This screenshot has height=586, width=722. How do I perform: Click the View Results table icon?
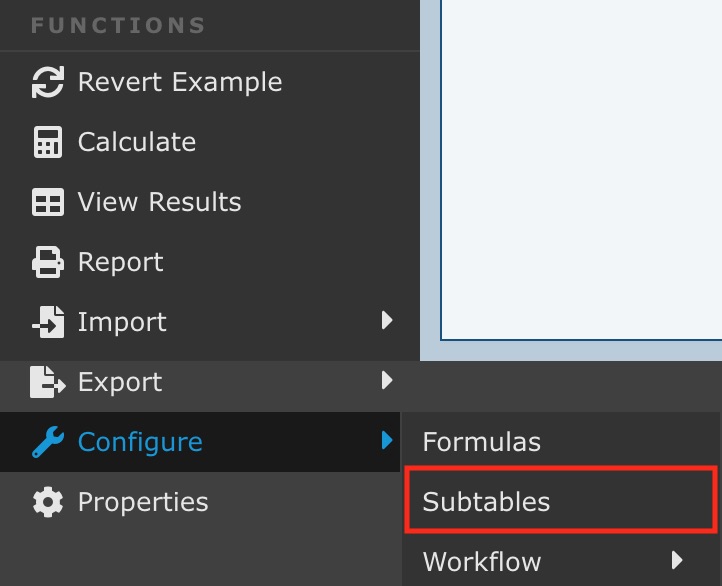(x=47, y=202)
